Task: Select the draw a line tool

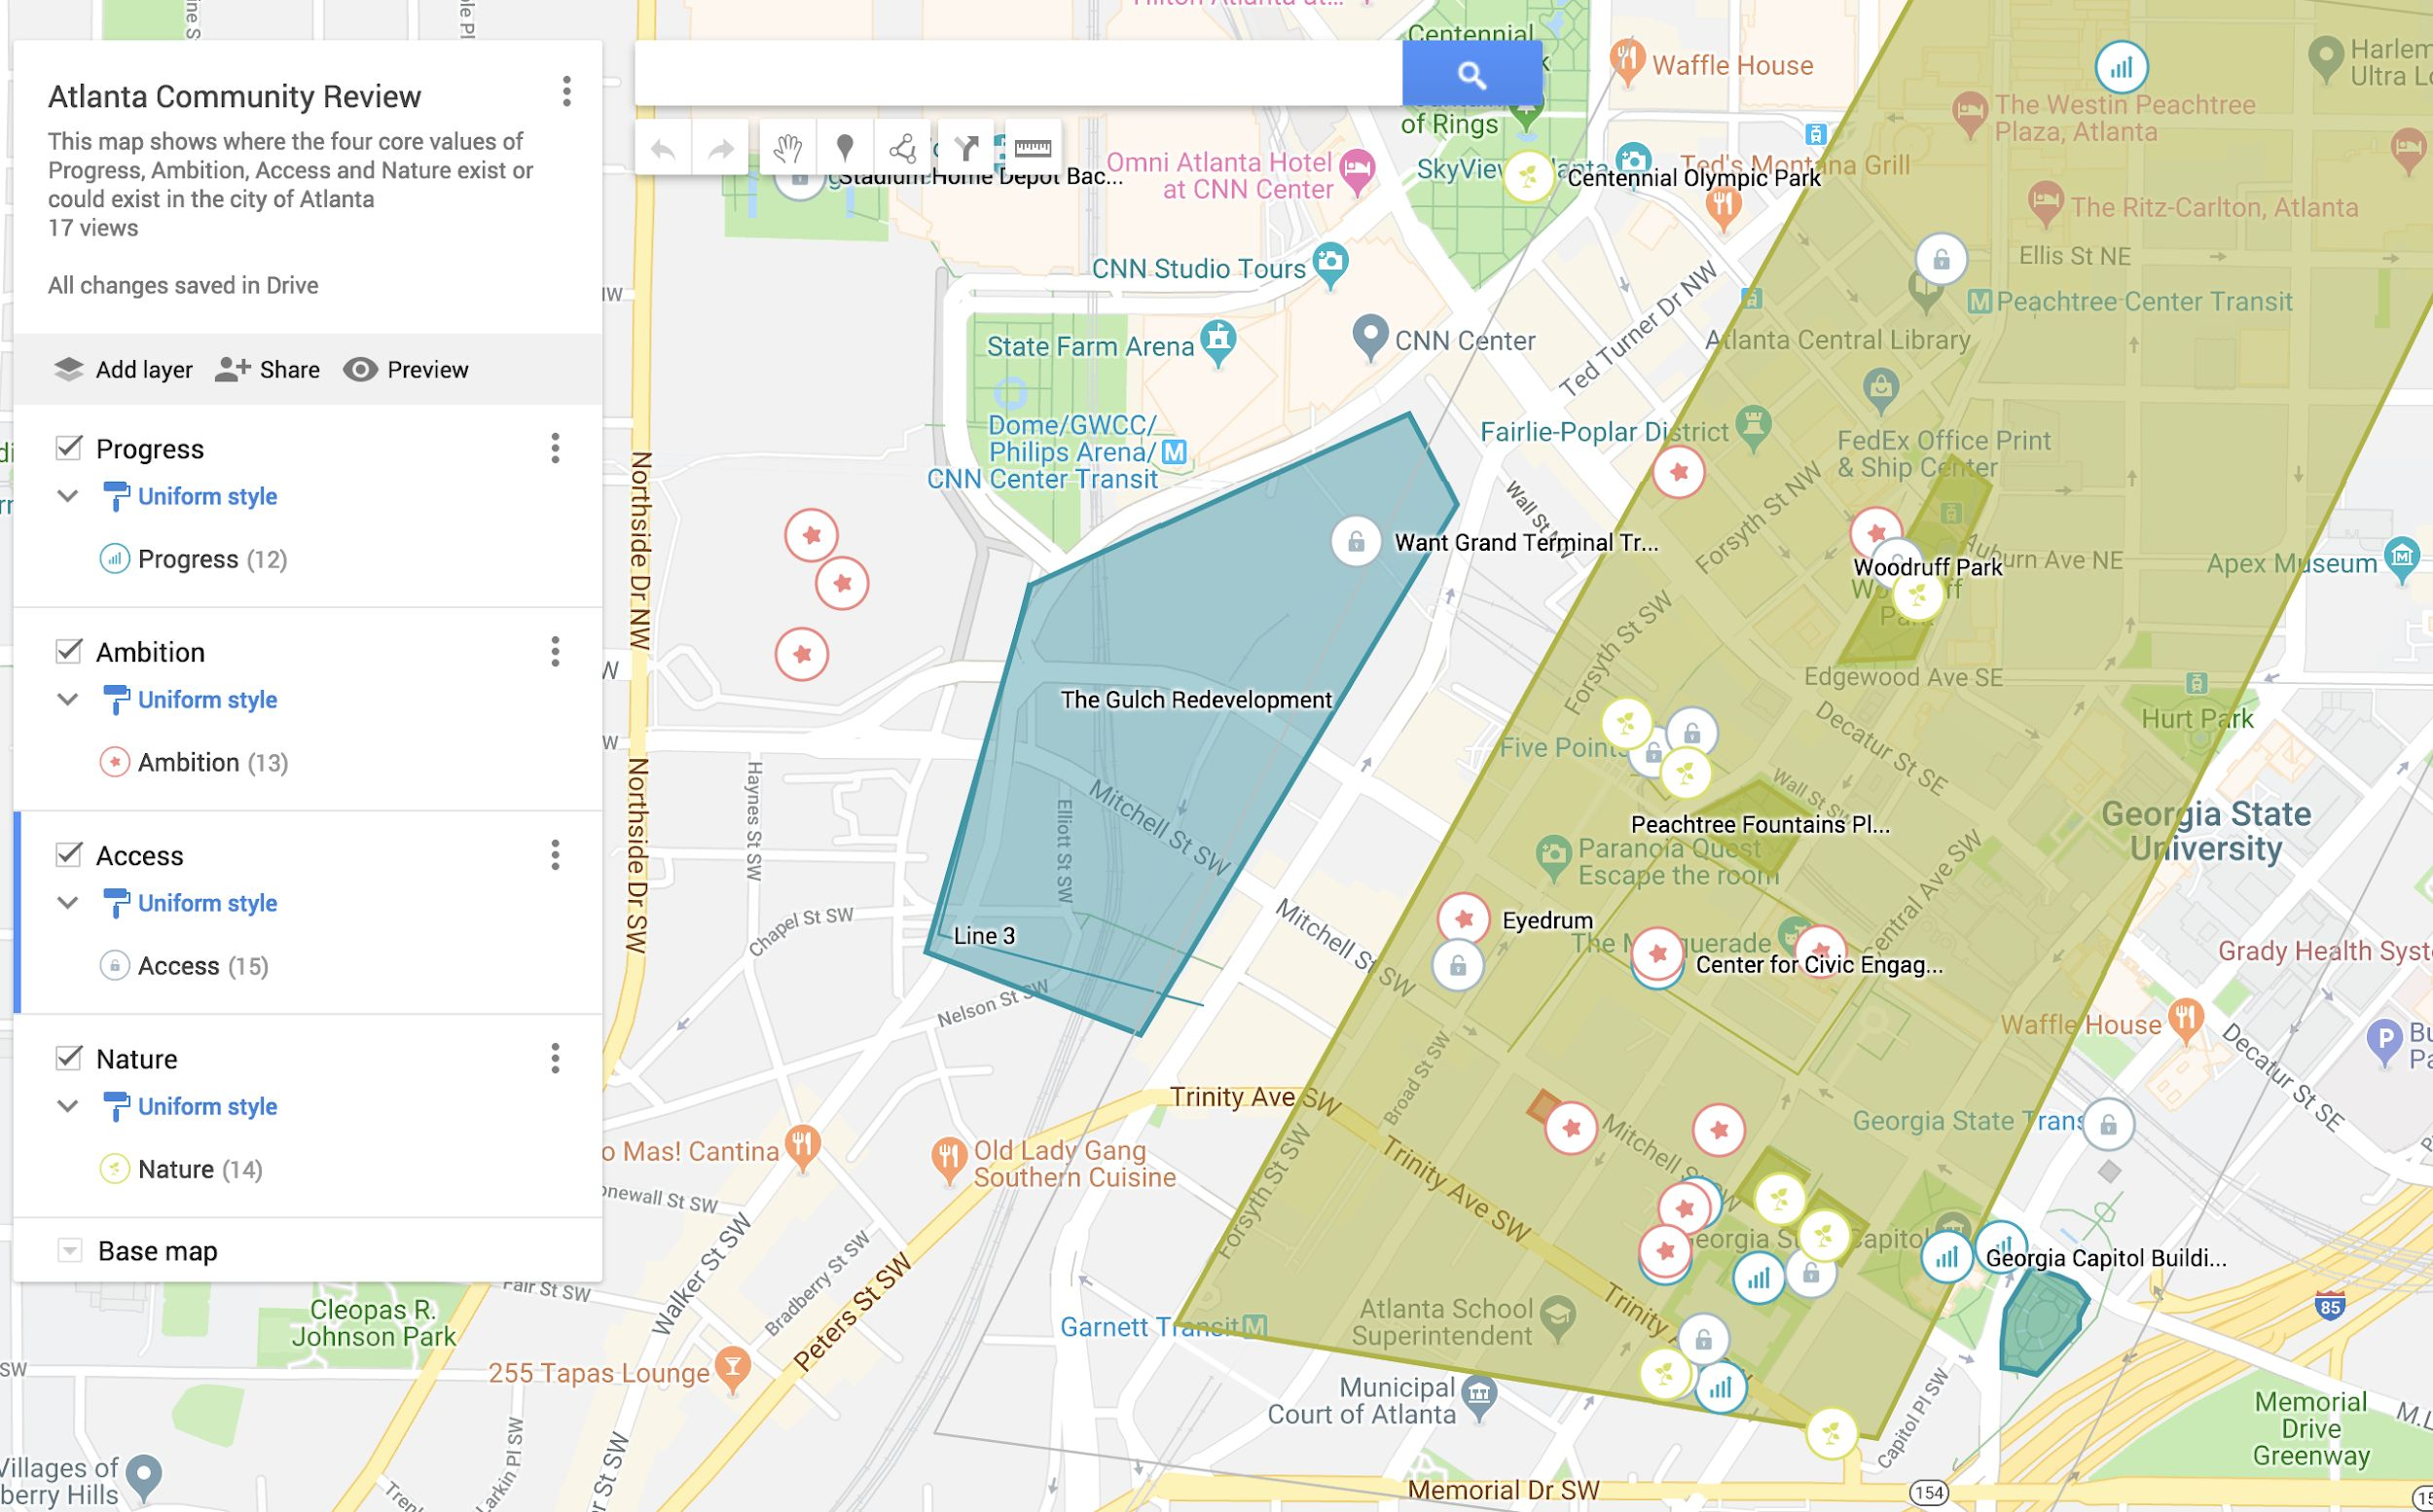Action: tap(902, 149)
